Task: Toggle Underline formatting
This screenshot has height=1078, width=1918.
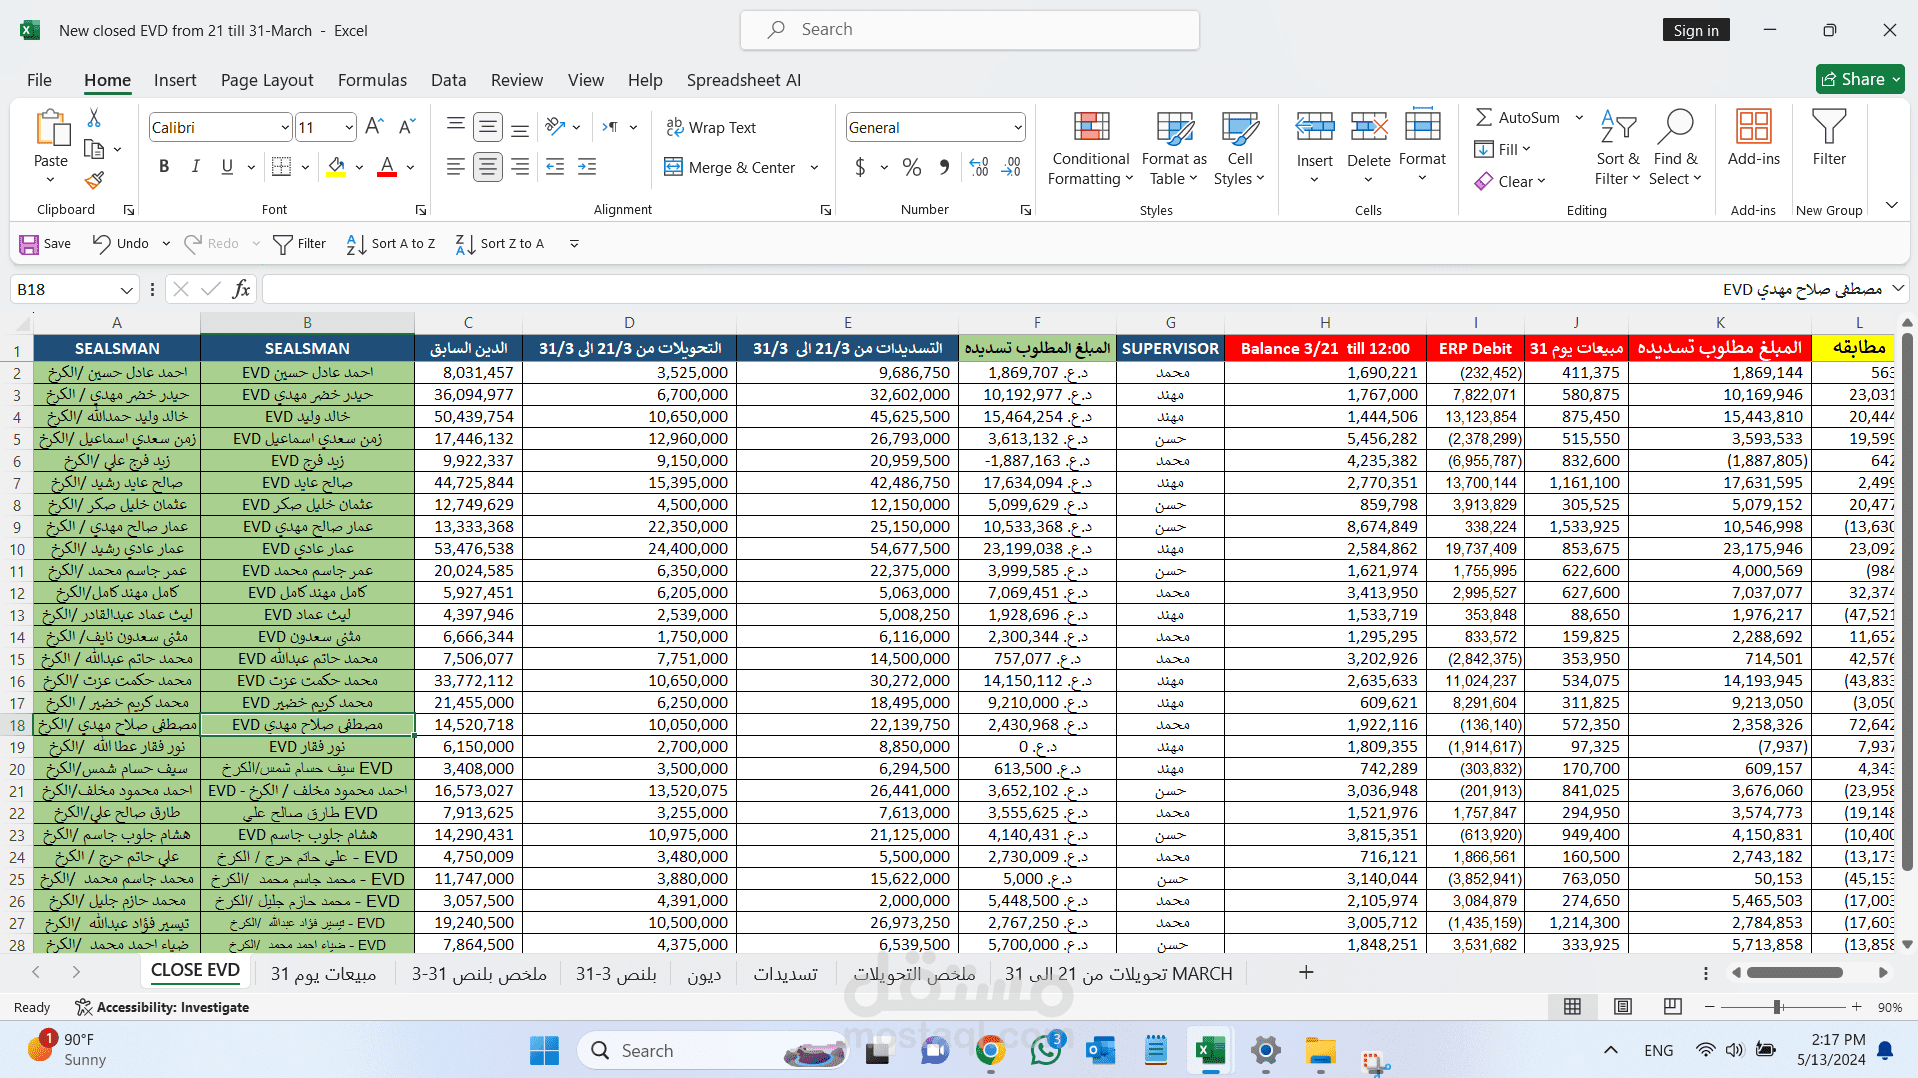Action: (x=227, y=167)
